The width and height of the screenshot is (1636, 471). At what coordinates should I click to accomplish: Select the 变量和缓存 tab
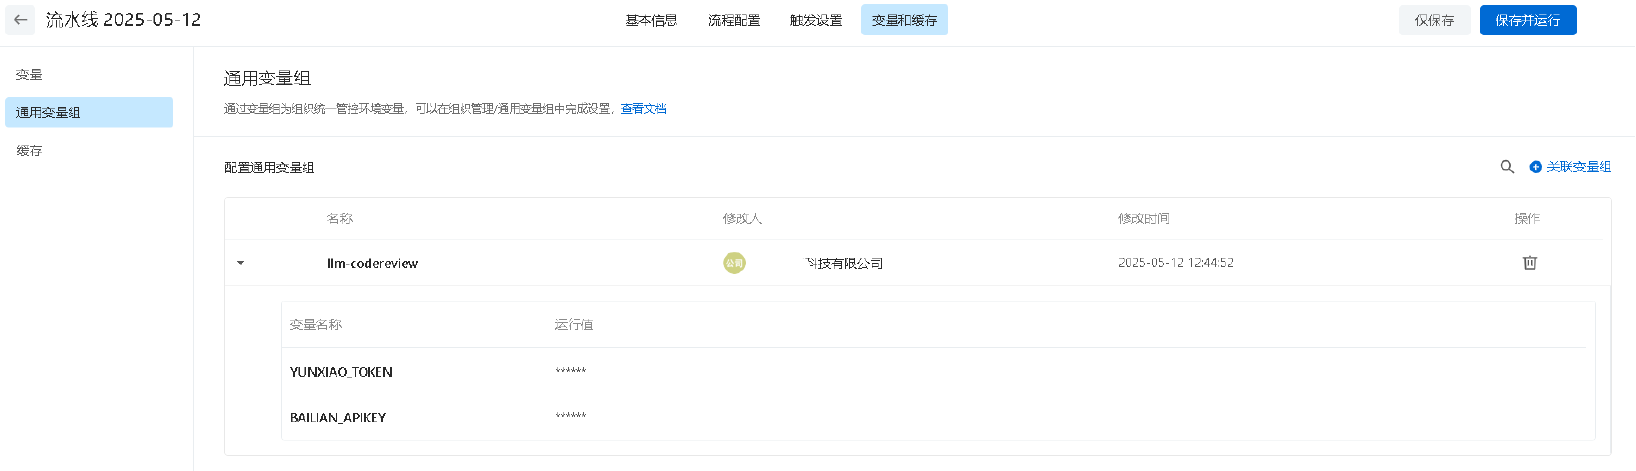point(904,20)
